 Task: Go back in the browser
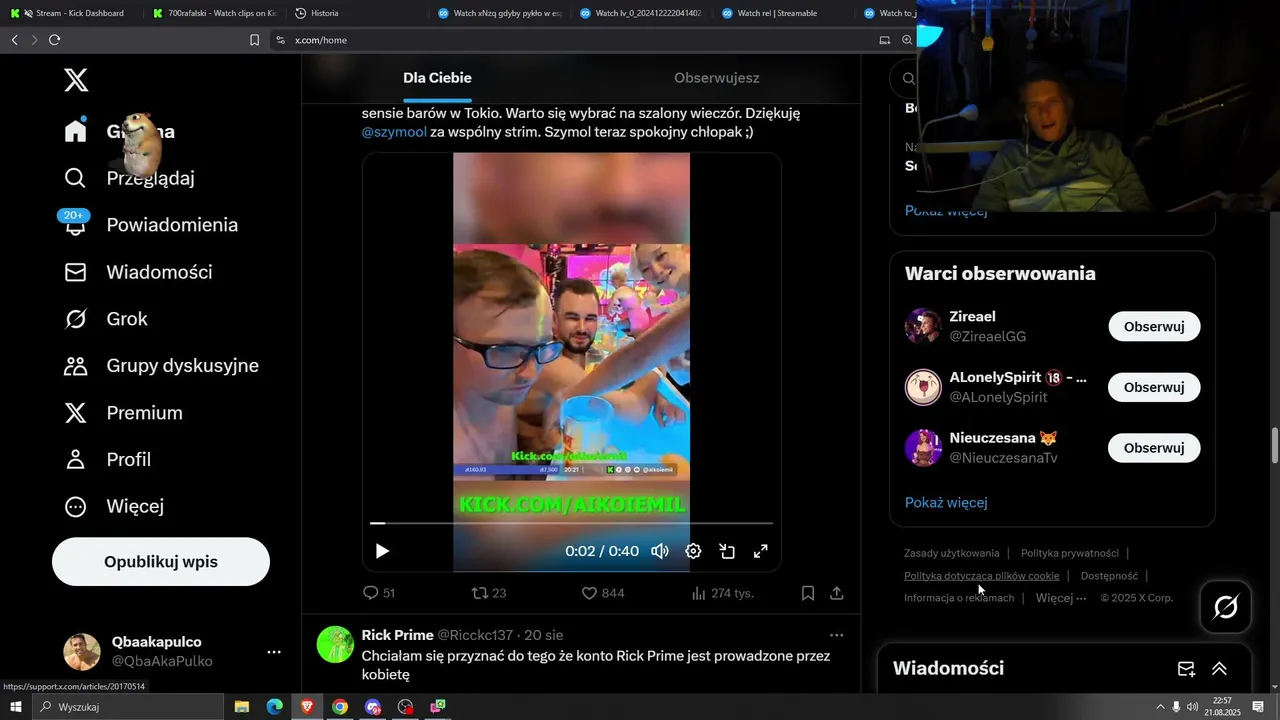point(14,40)
